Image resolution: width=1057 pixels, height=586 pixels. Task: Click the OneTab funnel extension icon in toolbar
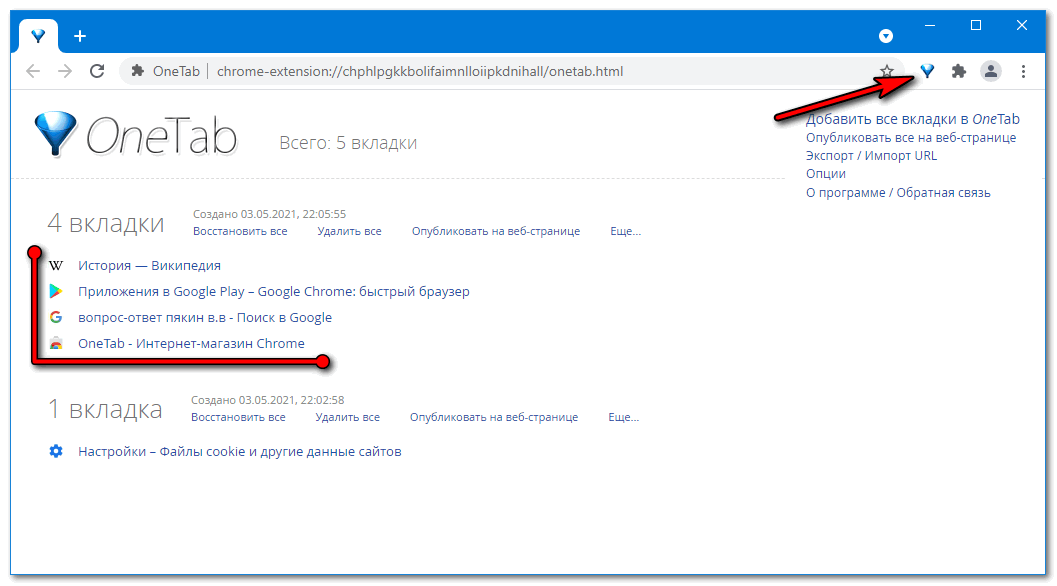pyautogui.click(x=927, y=71)
